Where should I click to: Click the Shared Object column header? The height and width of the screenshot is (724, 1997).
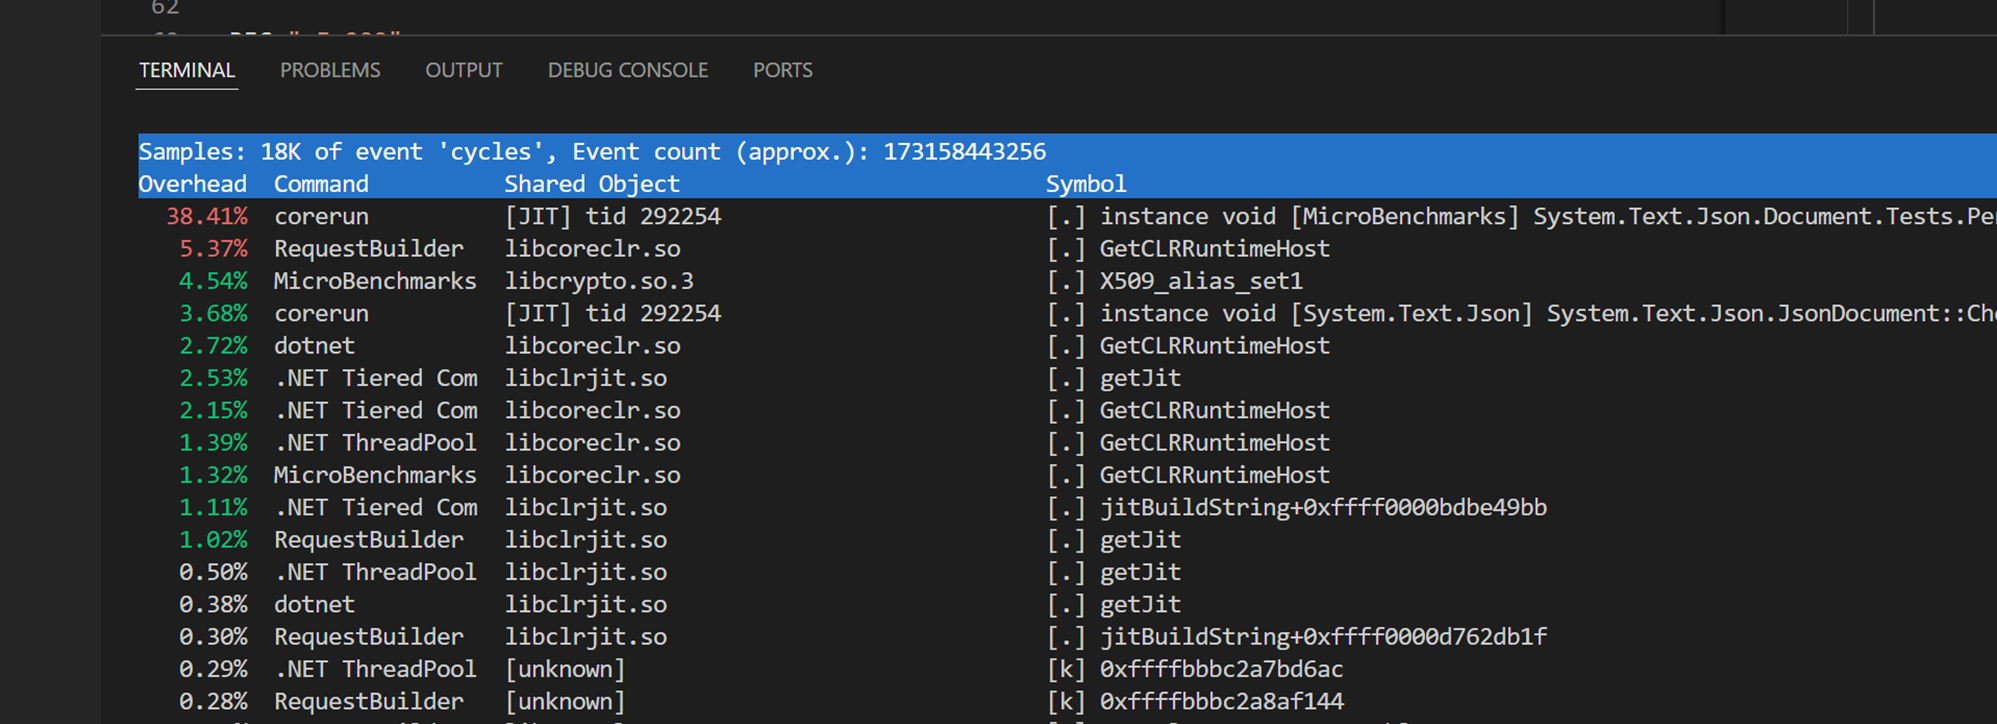click(x=592, y=184)
